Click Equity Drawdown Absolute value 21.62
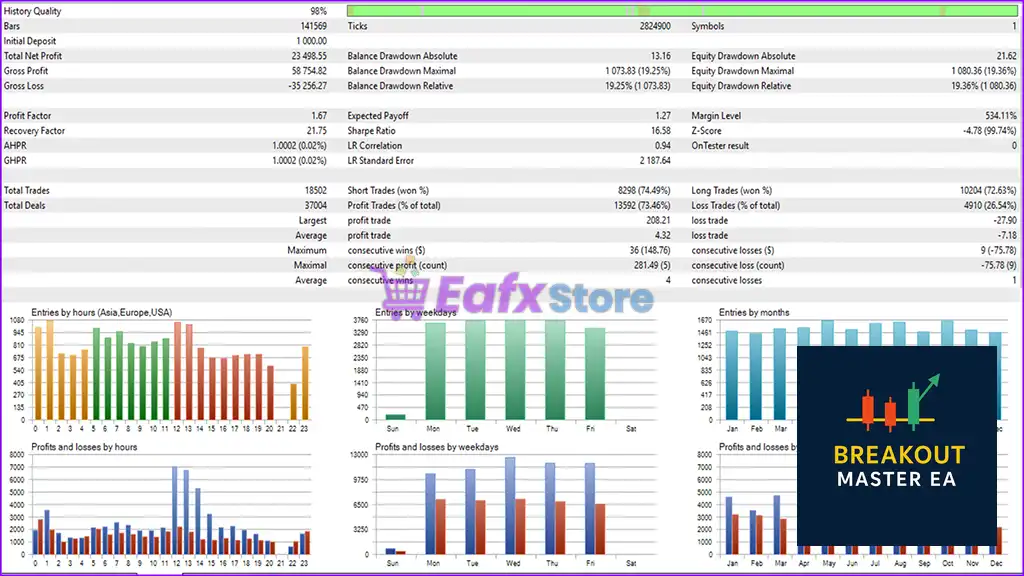This screenshot has width=1024, height=576. point(1006,56)
